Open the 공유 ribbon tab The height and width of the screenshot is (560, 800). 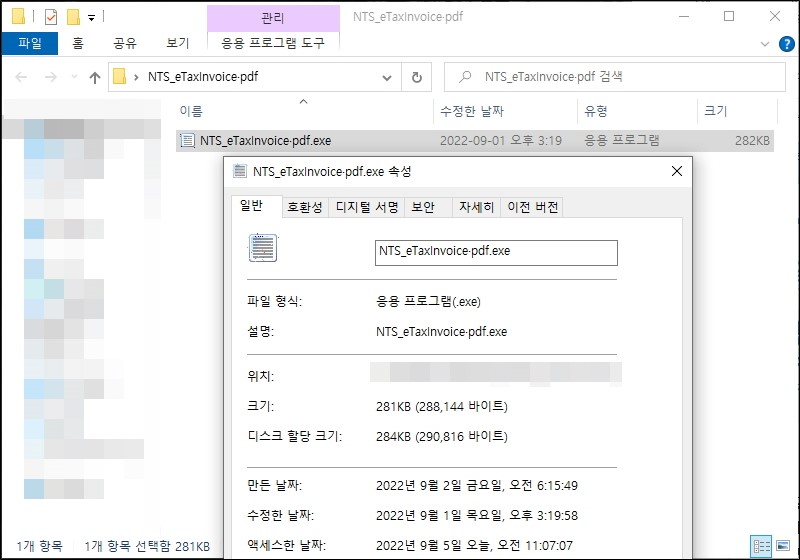(125, 43)
